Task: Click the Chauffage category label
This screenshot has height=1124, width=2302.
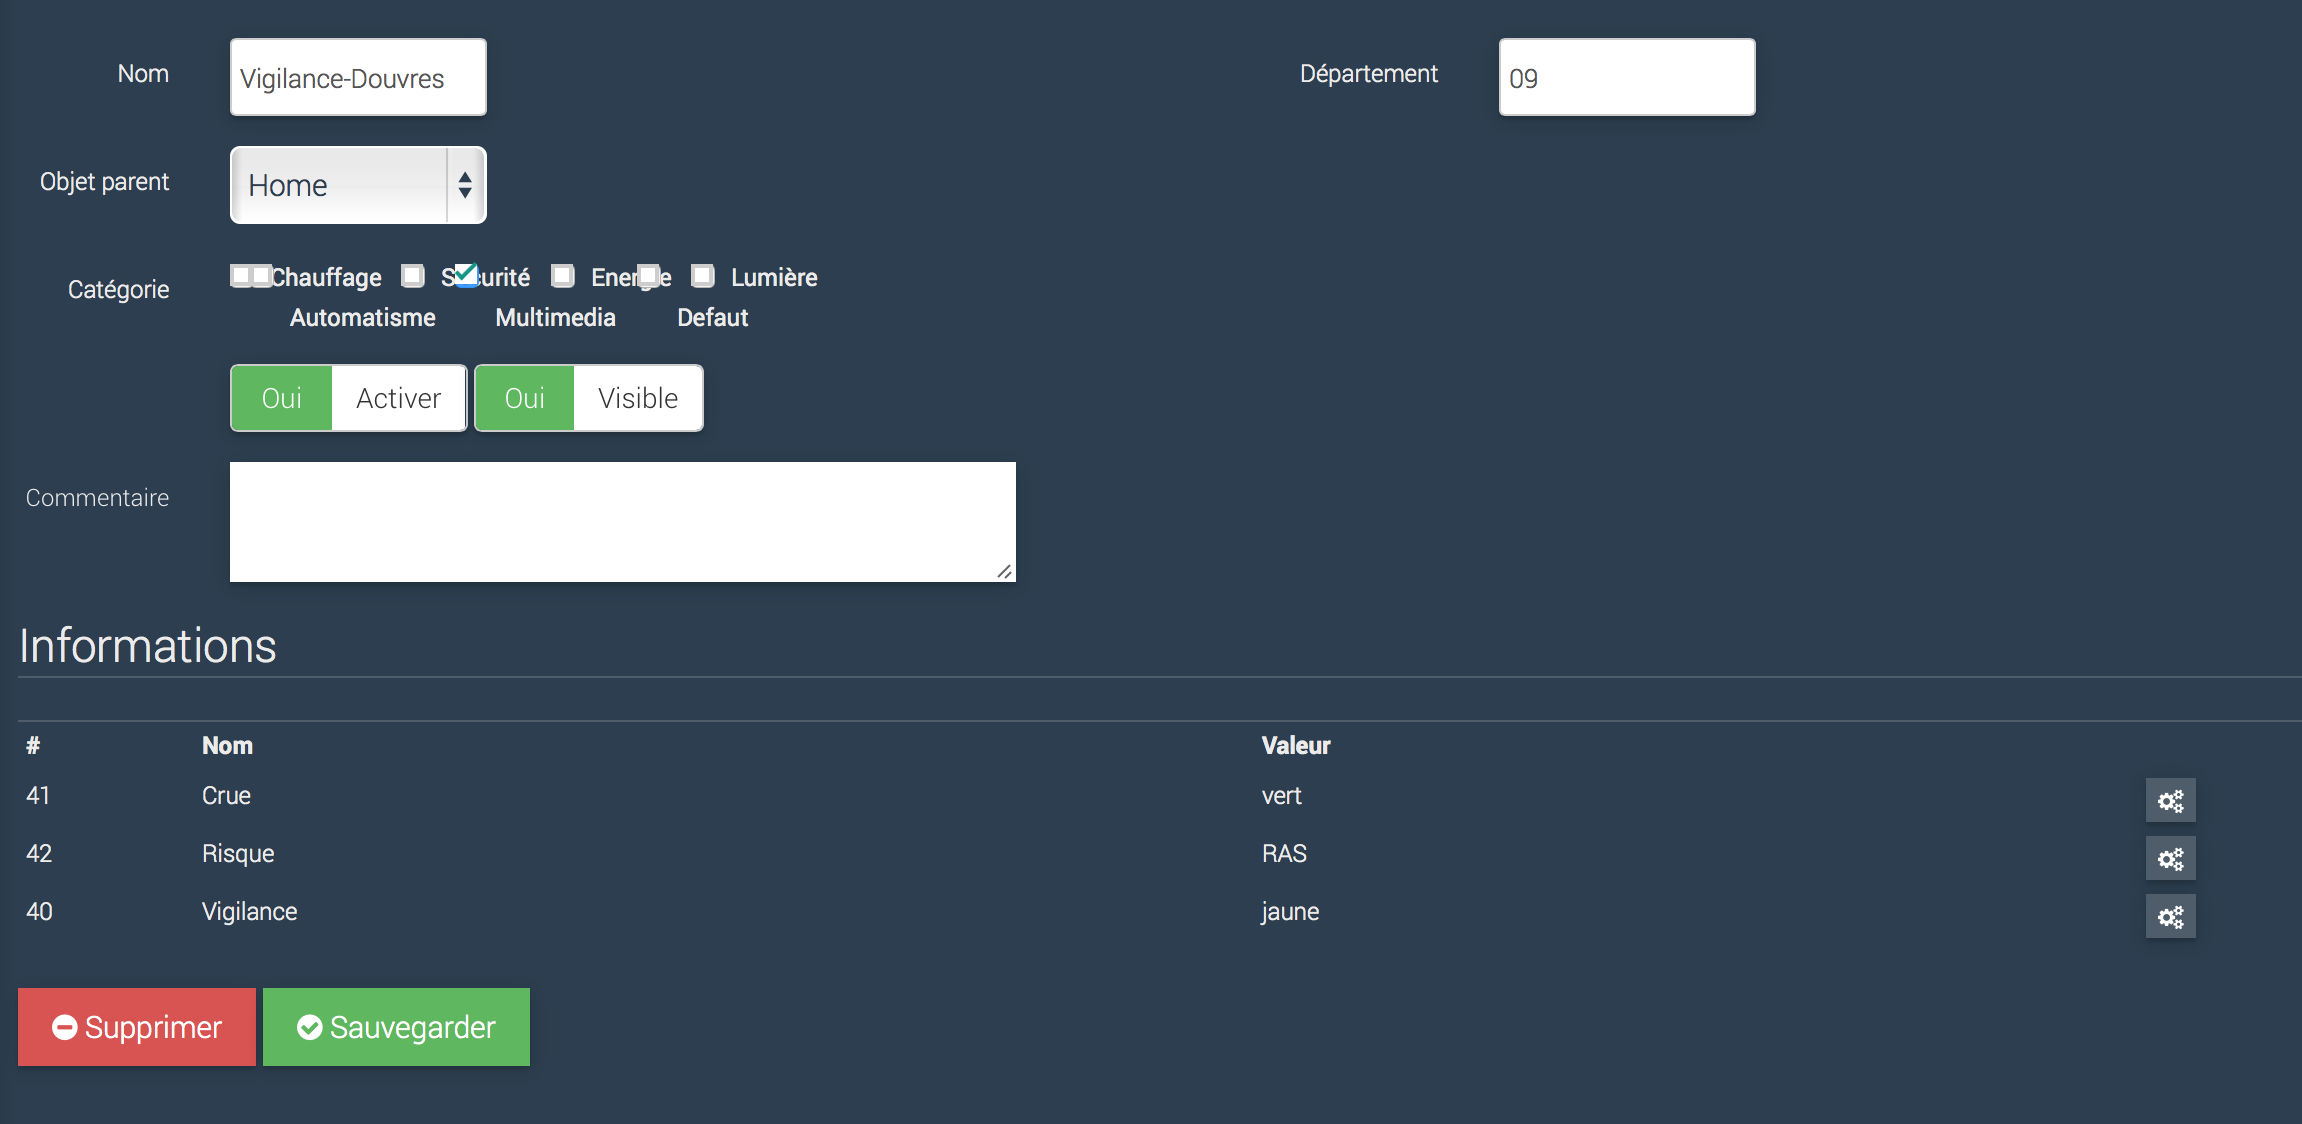Action: tap(327, 277)
